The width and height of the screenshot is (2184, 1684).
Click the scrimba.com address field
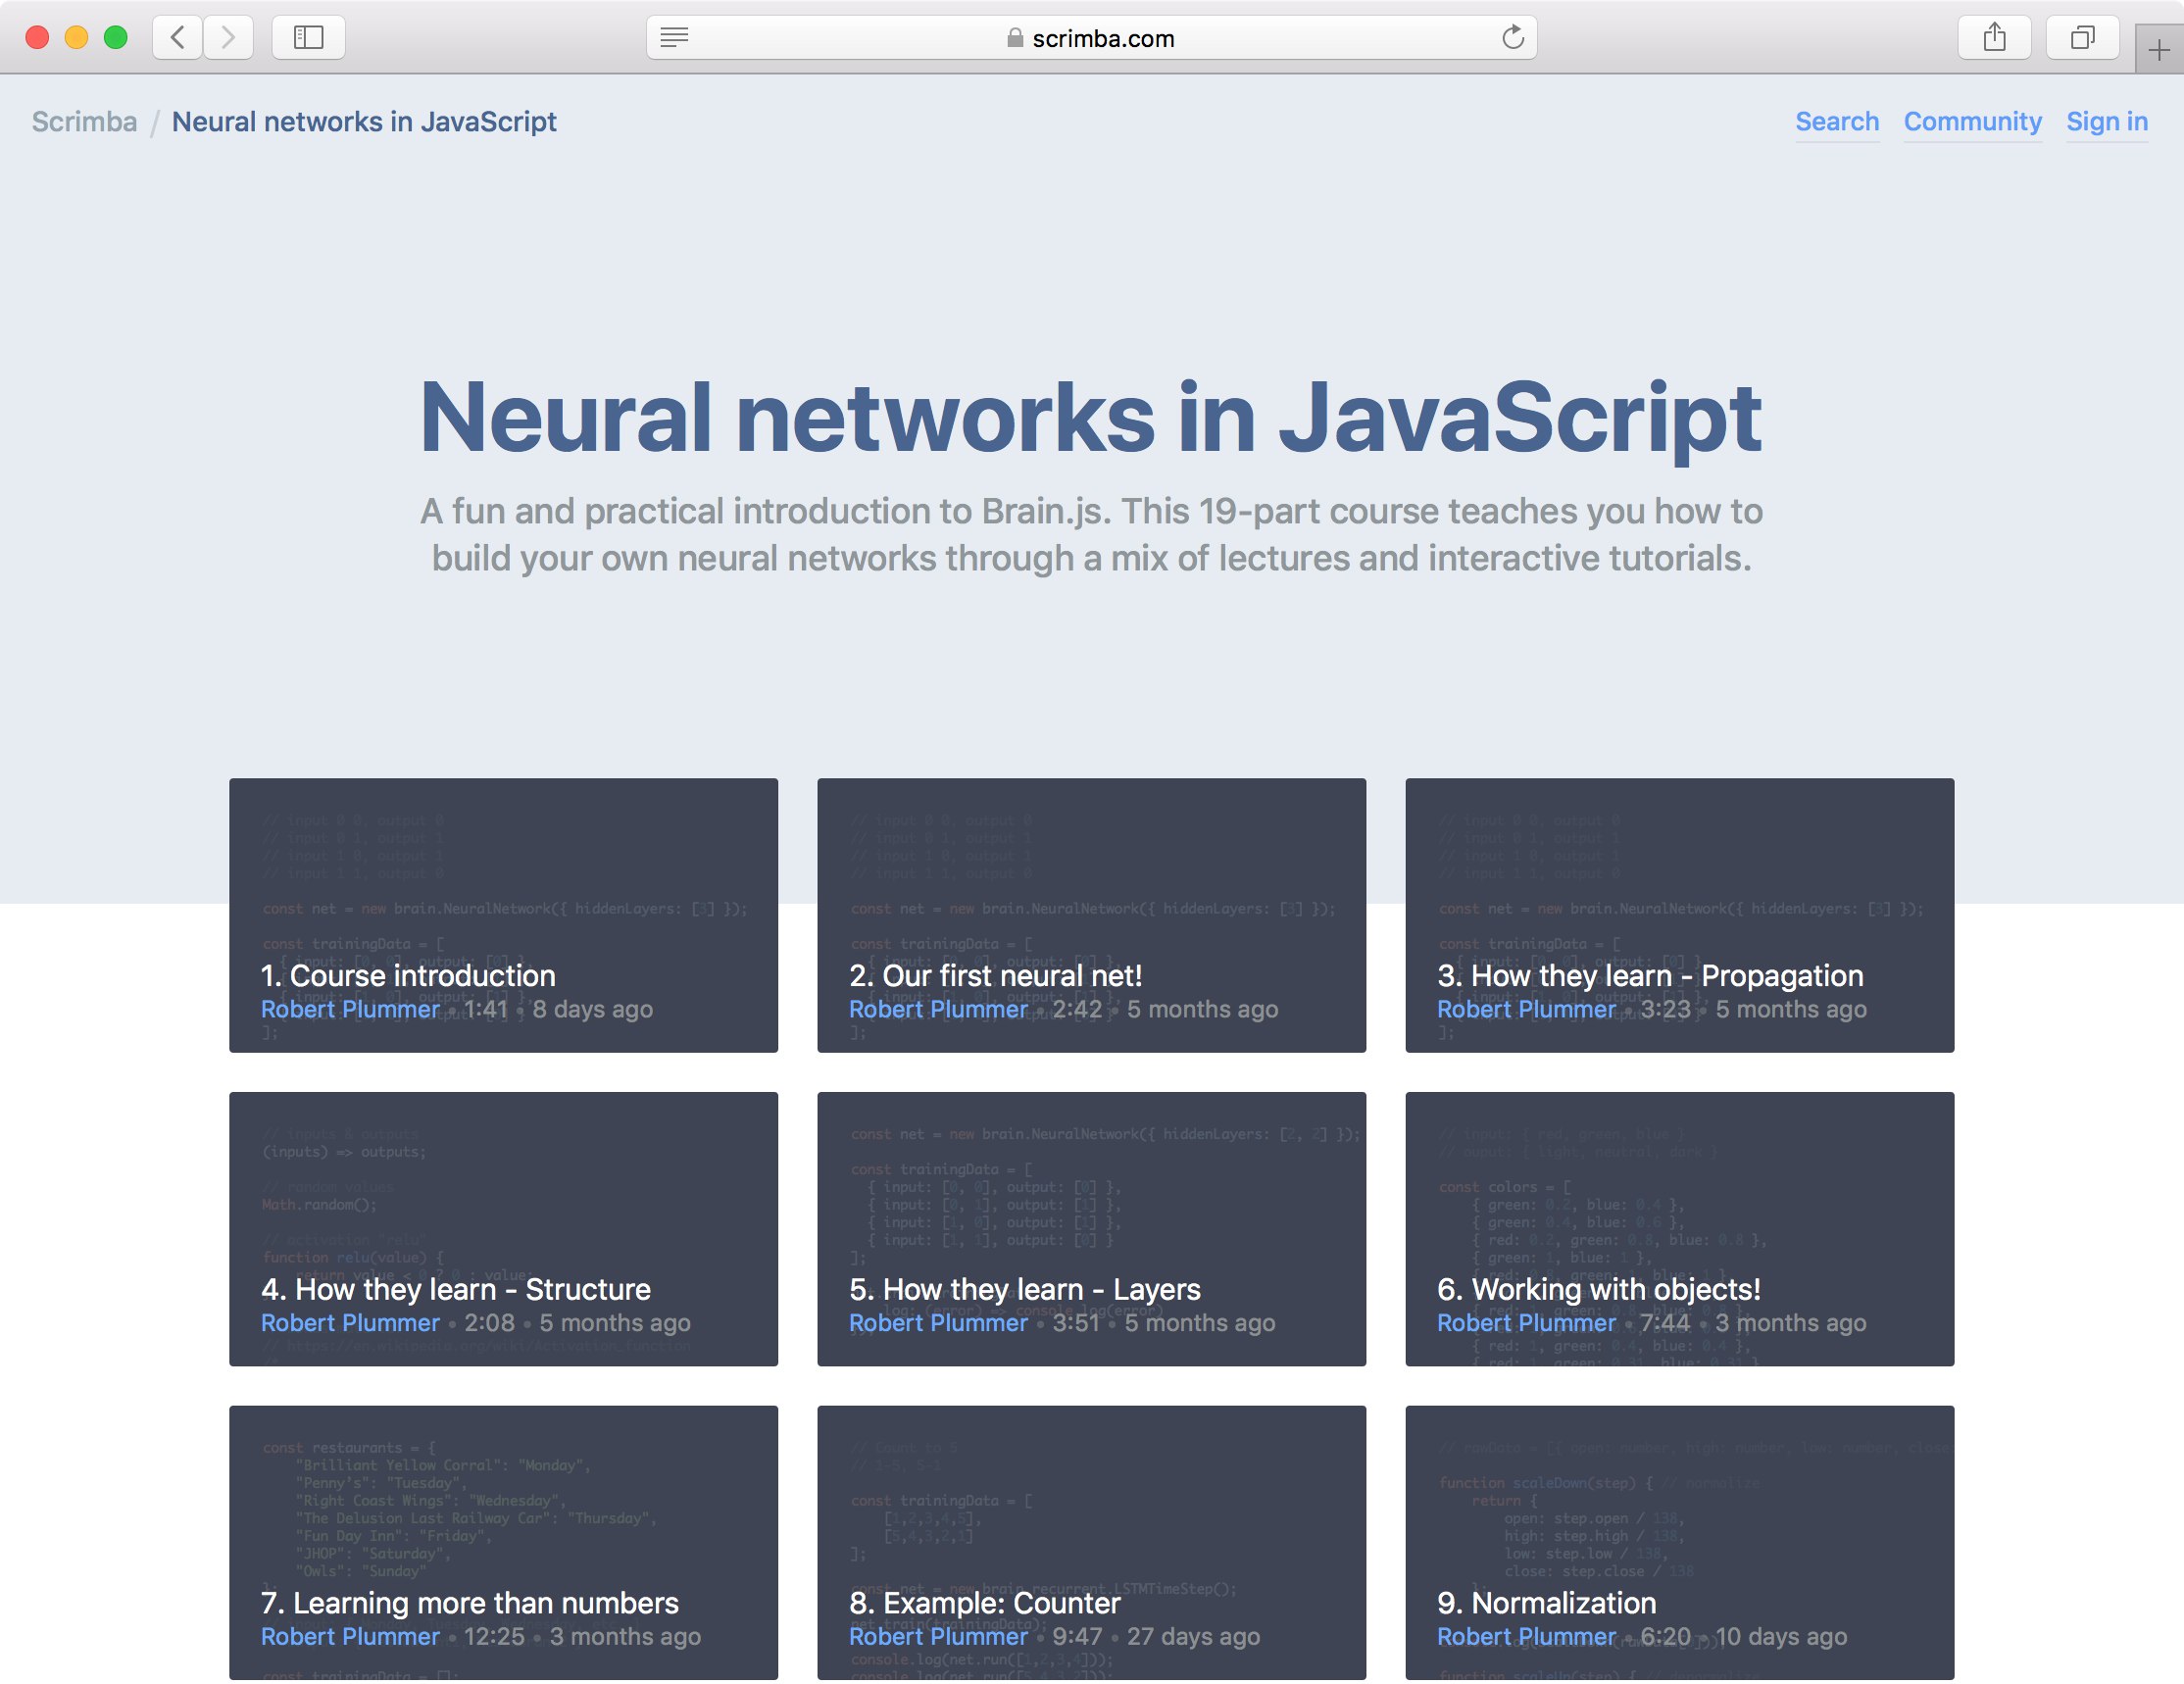[1091, 38]
